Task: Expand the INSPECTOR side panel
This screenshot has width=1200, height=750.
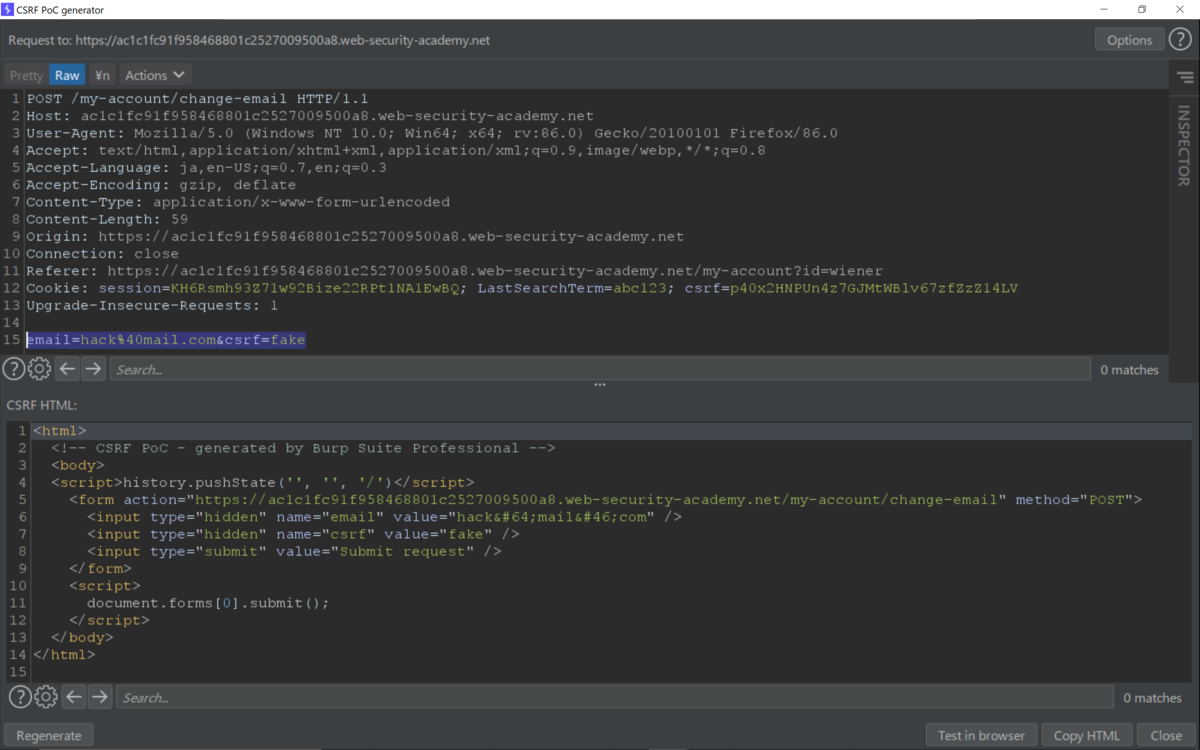Action: (1184, 145)
